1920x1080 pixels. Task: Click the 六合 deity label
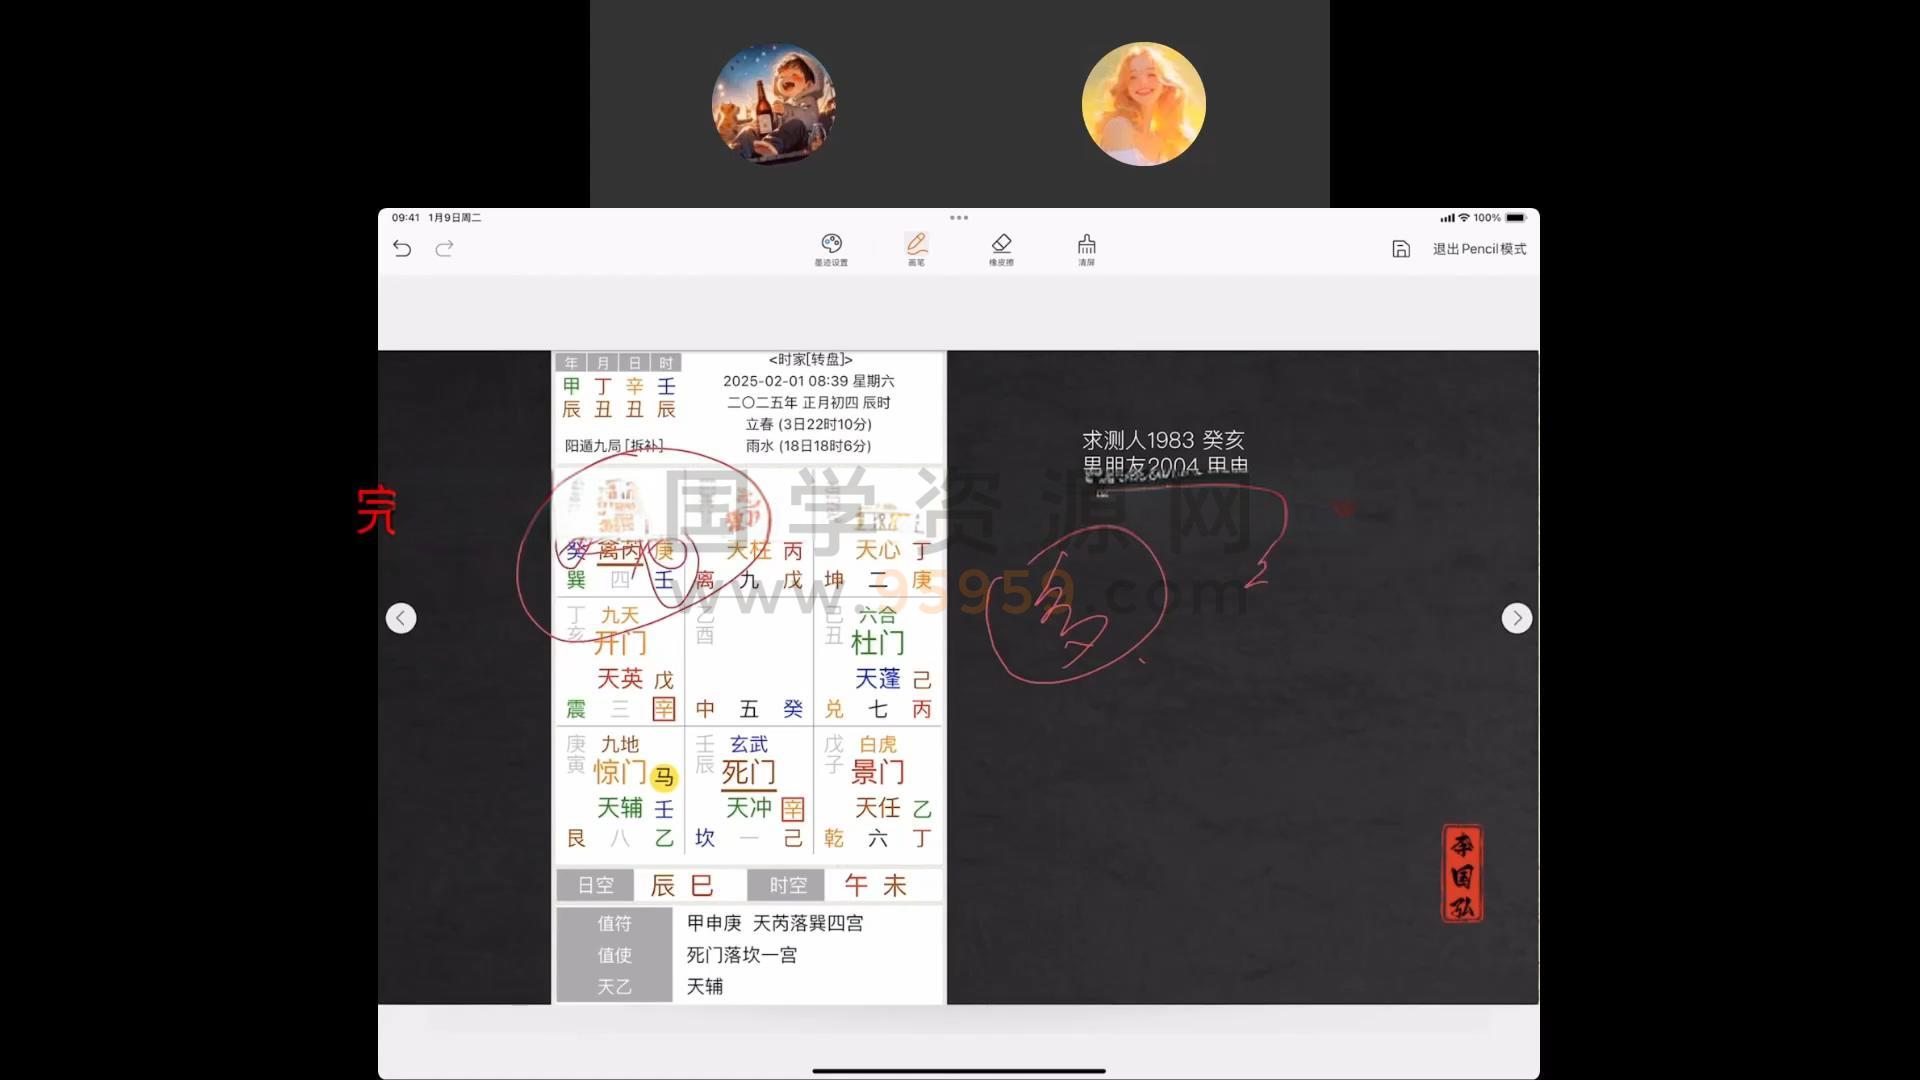point(878,615)
